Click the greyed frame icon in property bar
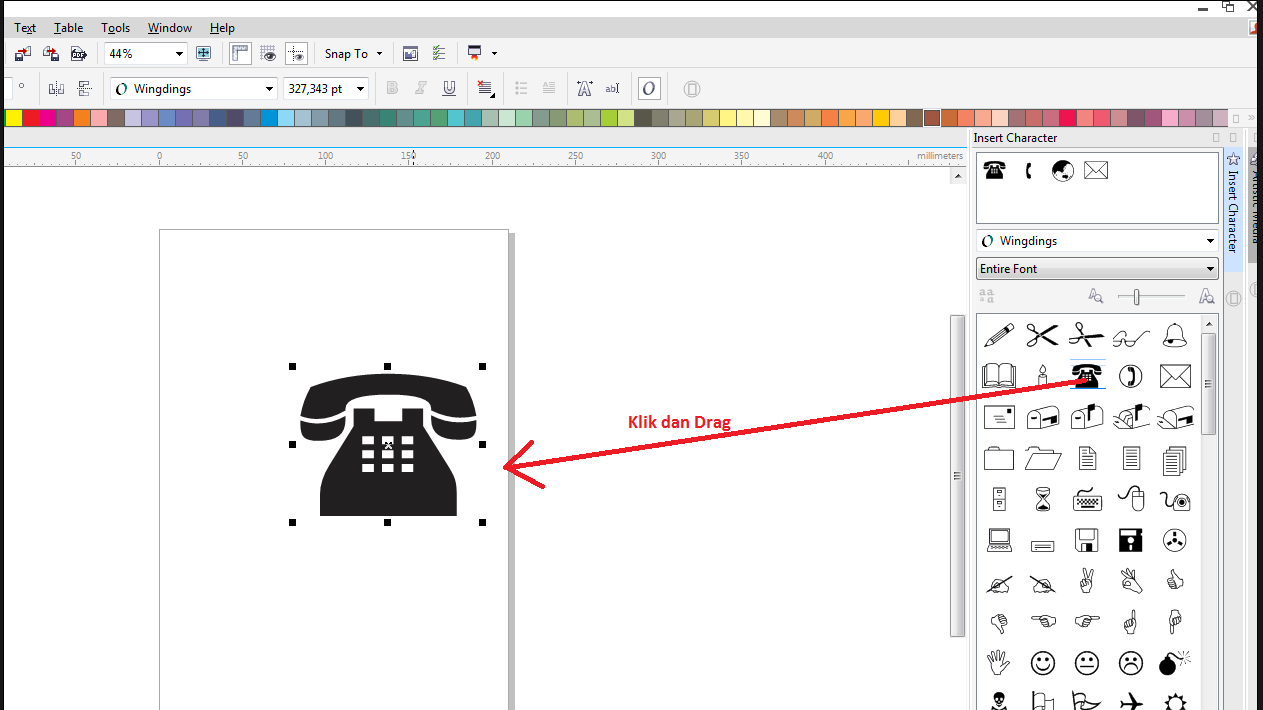Screen dimensions: 1263x710 pyautogui.click(x=691, y=89)
